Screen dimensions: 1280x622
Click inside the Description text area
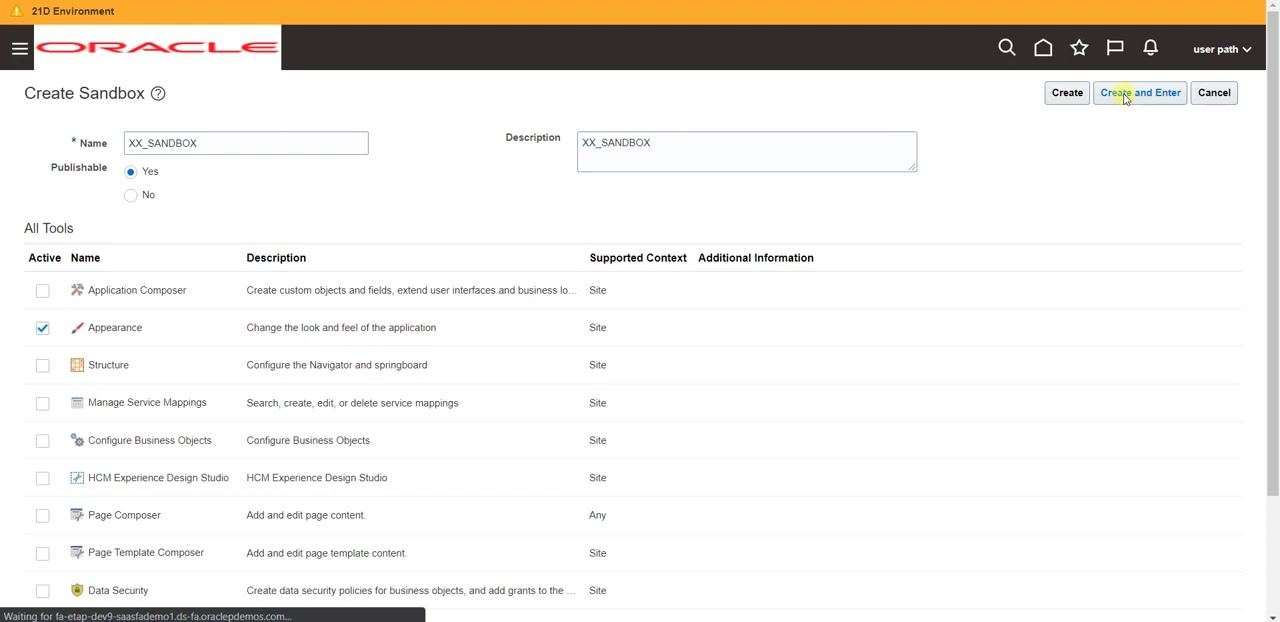(x=747, y=152)
